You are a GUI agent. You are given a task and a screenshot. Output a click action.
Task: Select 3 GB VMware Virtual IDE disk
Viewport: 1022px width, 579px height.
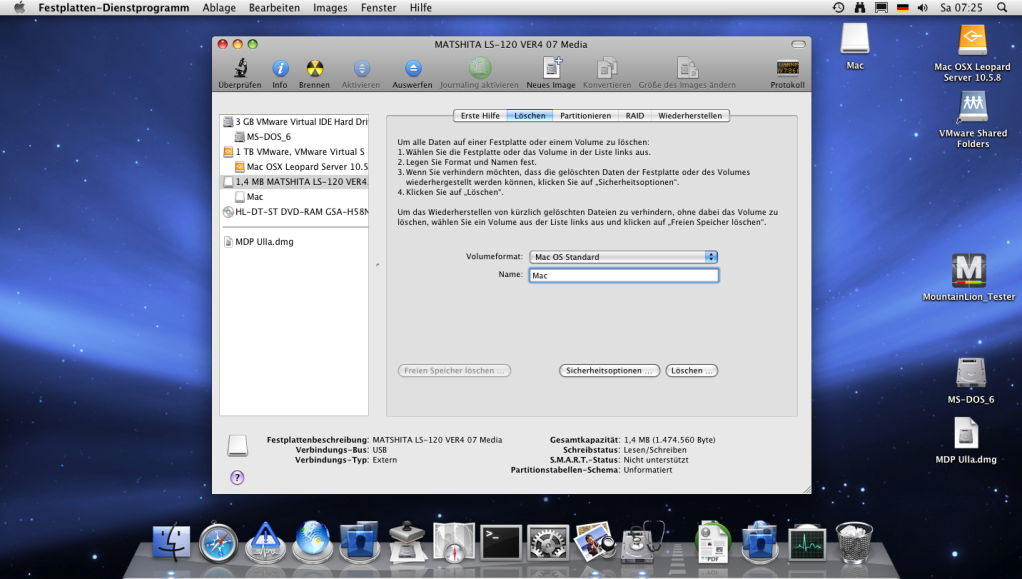pos(295,122)
